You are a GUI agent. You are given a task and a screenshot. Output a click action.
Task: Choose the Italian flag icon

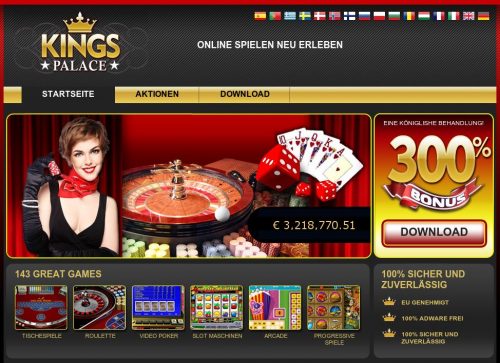(454, 16)
